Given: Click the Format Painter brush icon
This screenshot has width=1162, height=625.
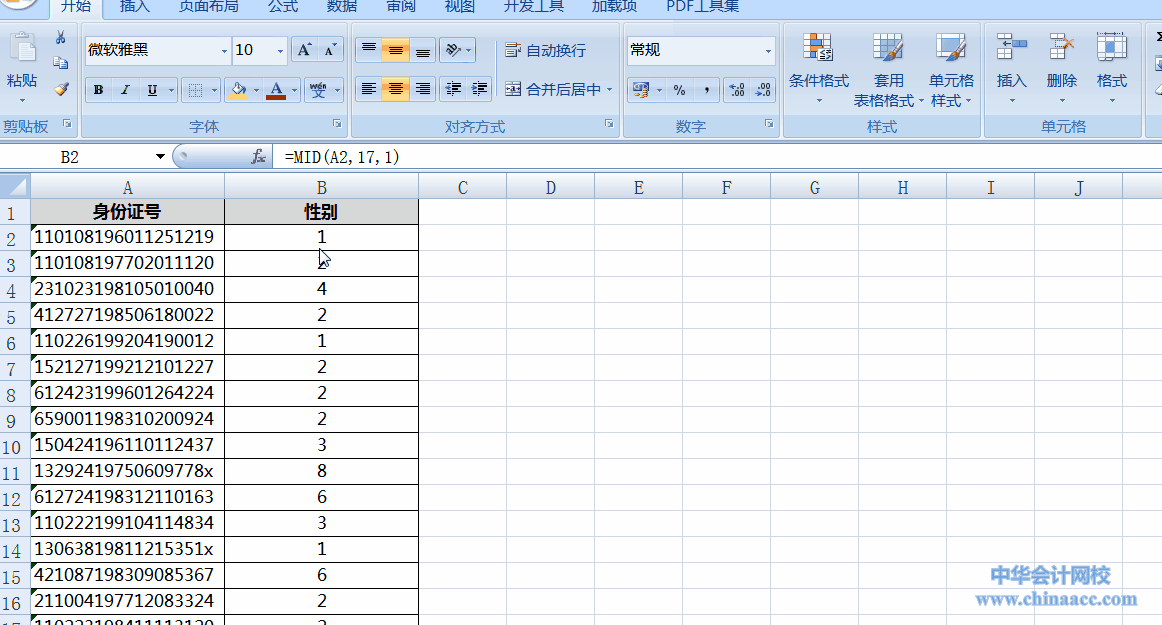Looking at the screenshot, I should (x=61, y=89).
